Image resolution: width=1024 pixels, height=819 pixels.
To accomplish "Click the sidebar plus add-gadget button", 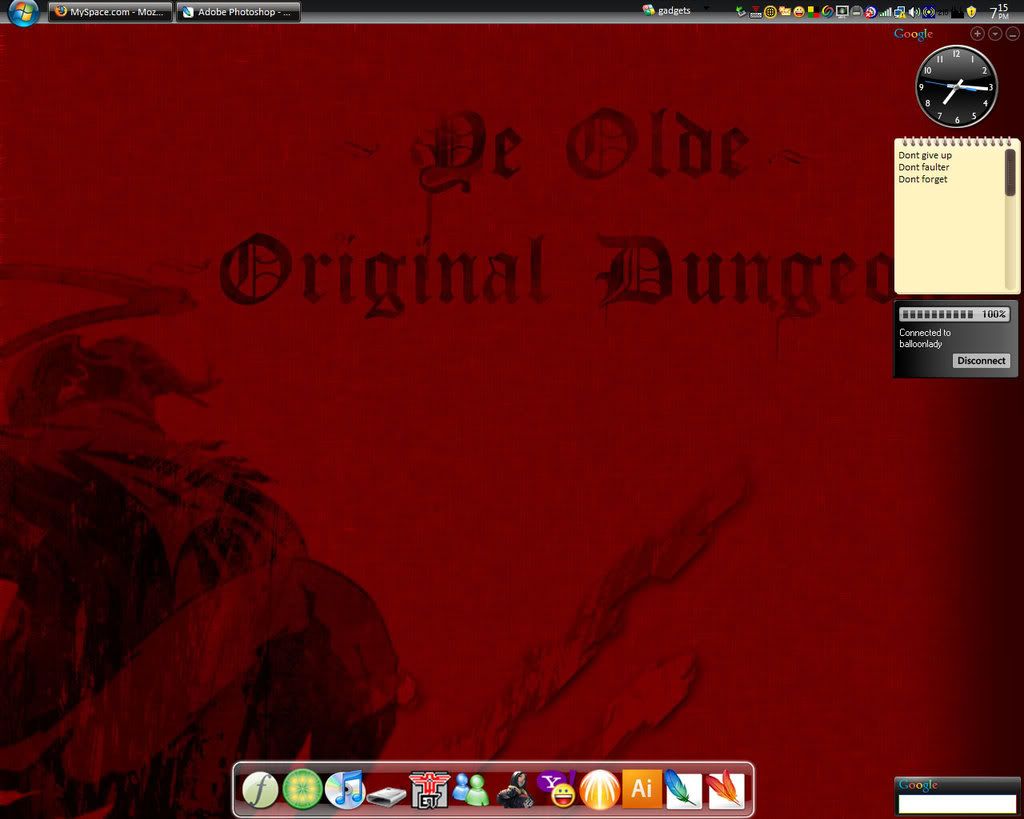I will click(x=978, y=34).
